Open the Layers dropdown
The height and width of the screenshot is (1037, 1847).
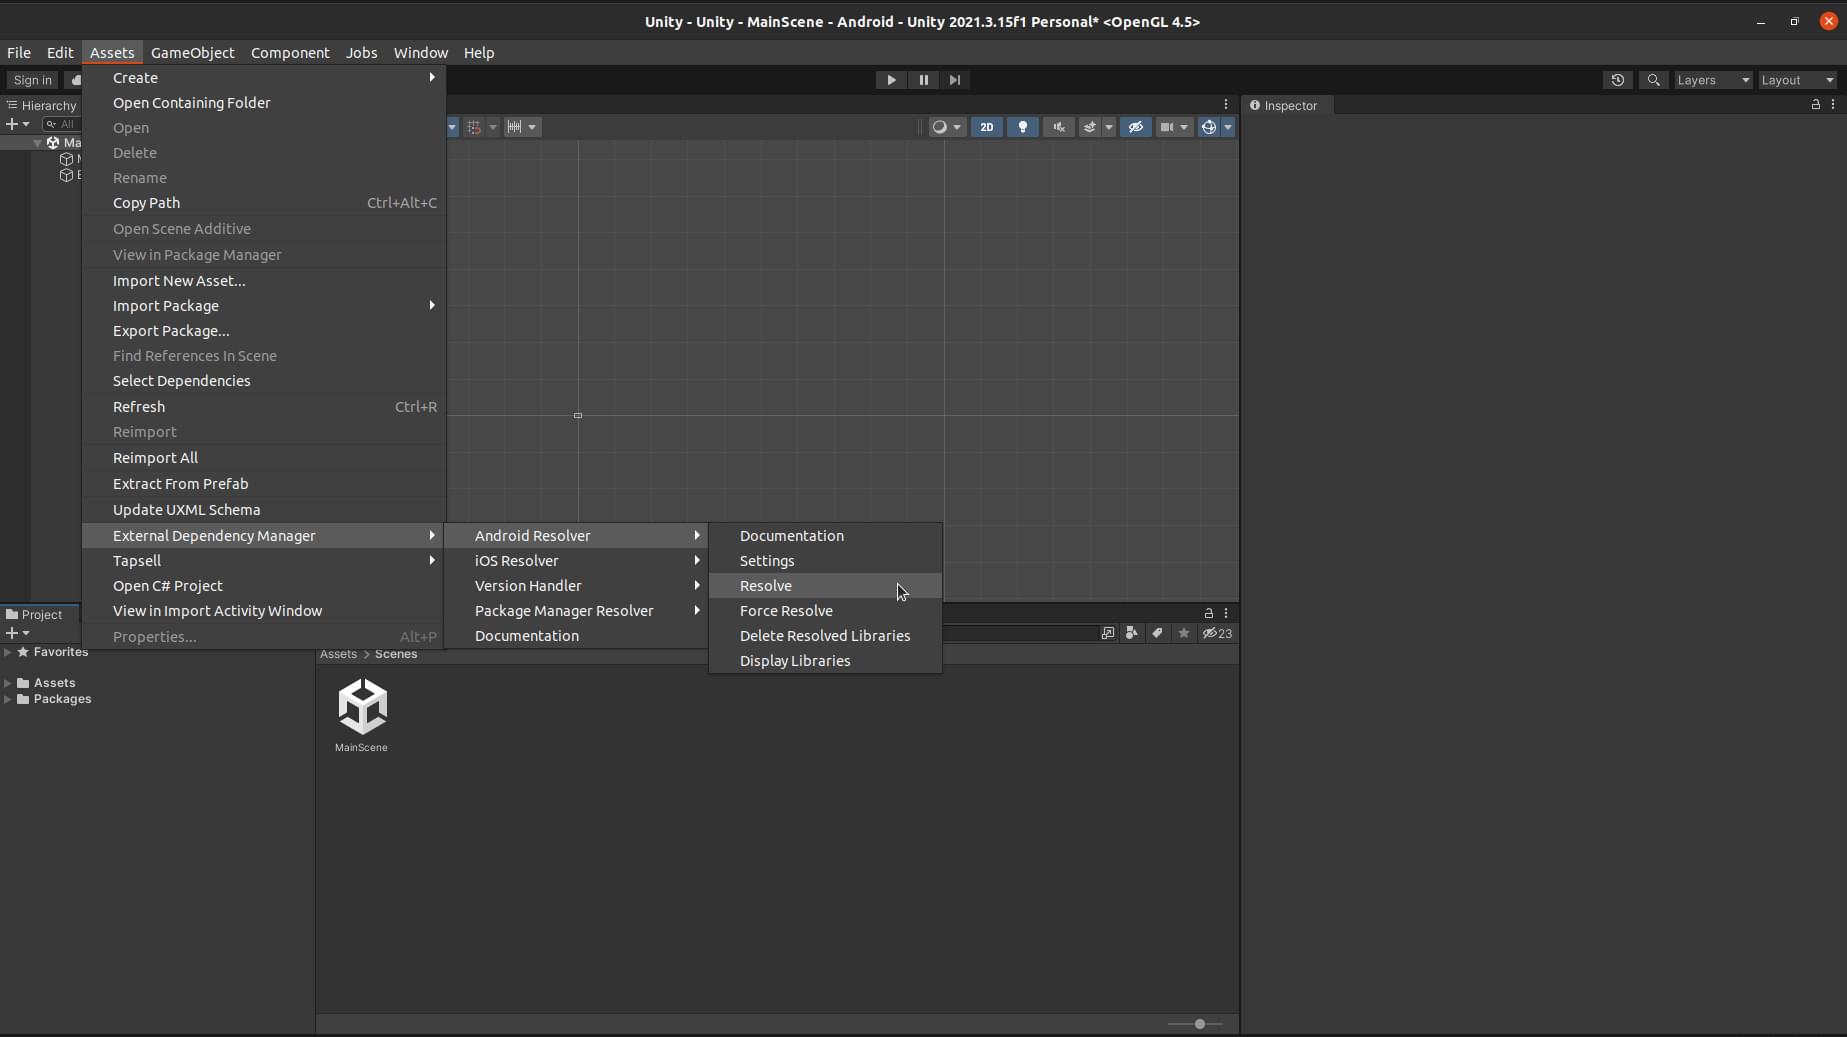tap(1713, 80)
